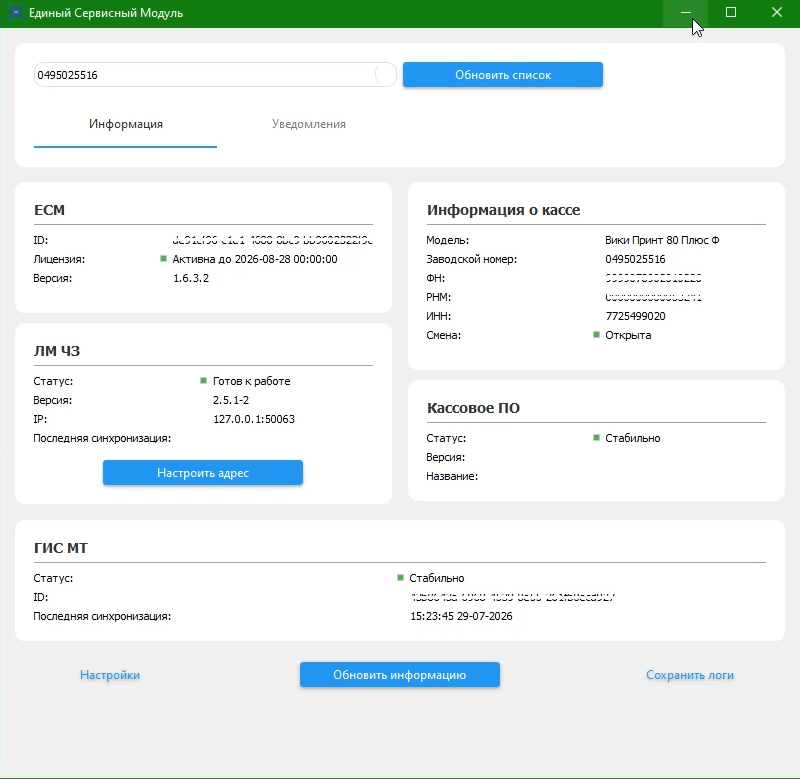
Task: Click the 'ЛМ ЧЗ' section heading
Action: [x=57, y=351]
